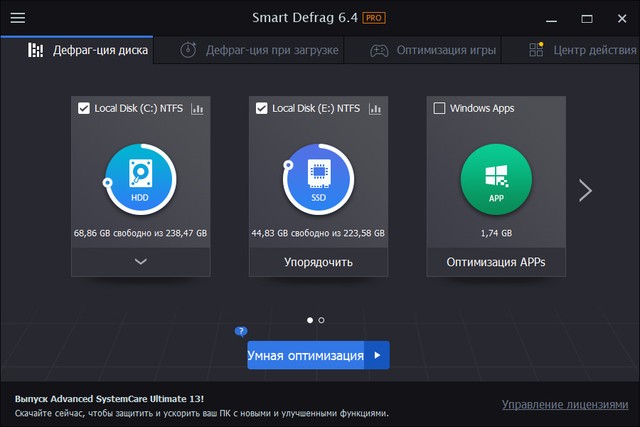This screenshot has width=640, height=427.
Task: Click the Упорядочить button for SSD
Action: 318,263
